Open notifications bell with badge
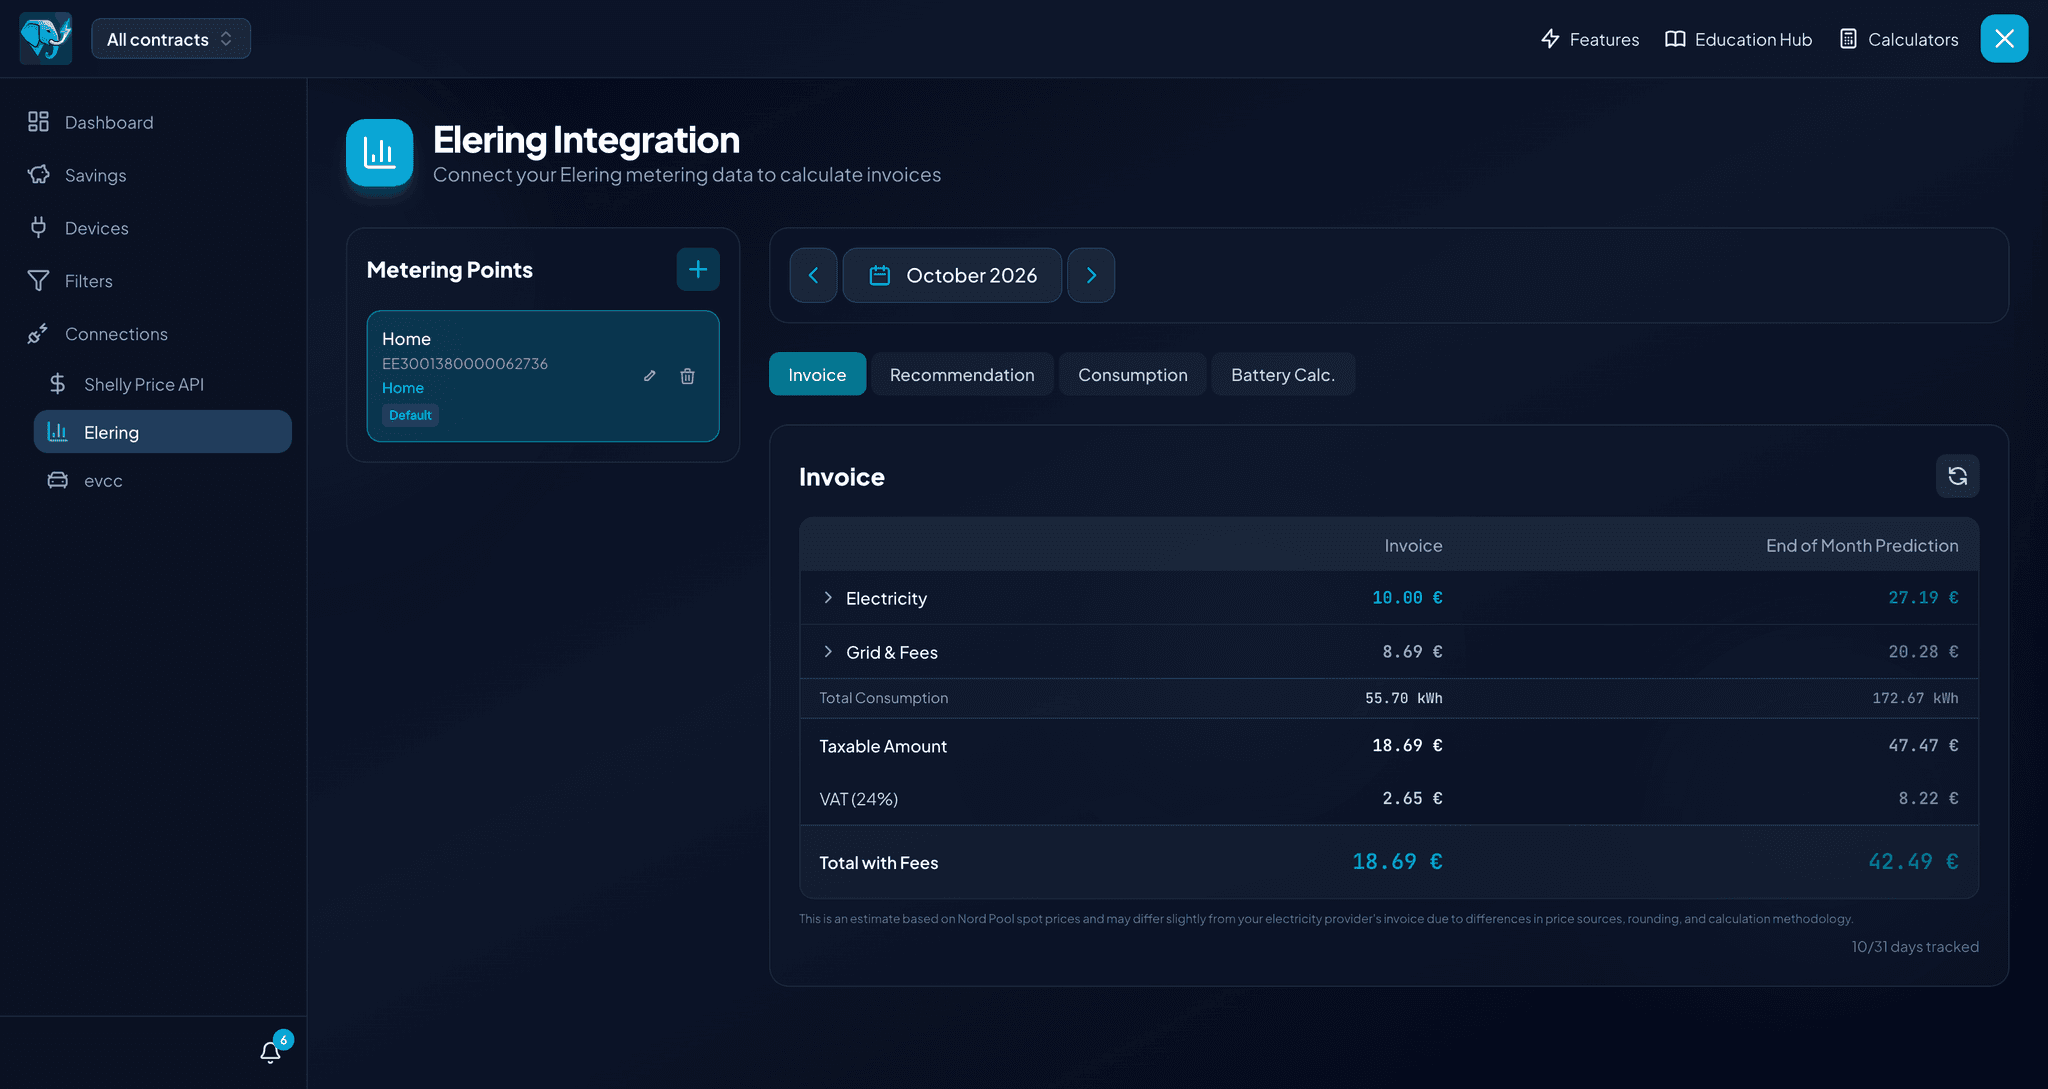2048x1089 pixels. 272,1050
